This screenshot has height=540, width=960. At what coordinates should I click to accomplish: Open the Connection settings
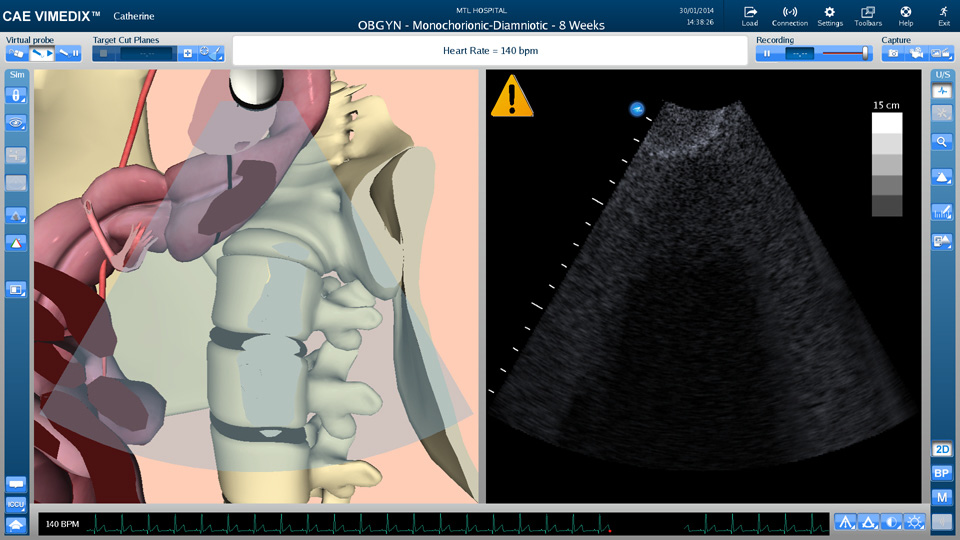click(790, 16)
